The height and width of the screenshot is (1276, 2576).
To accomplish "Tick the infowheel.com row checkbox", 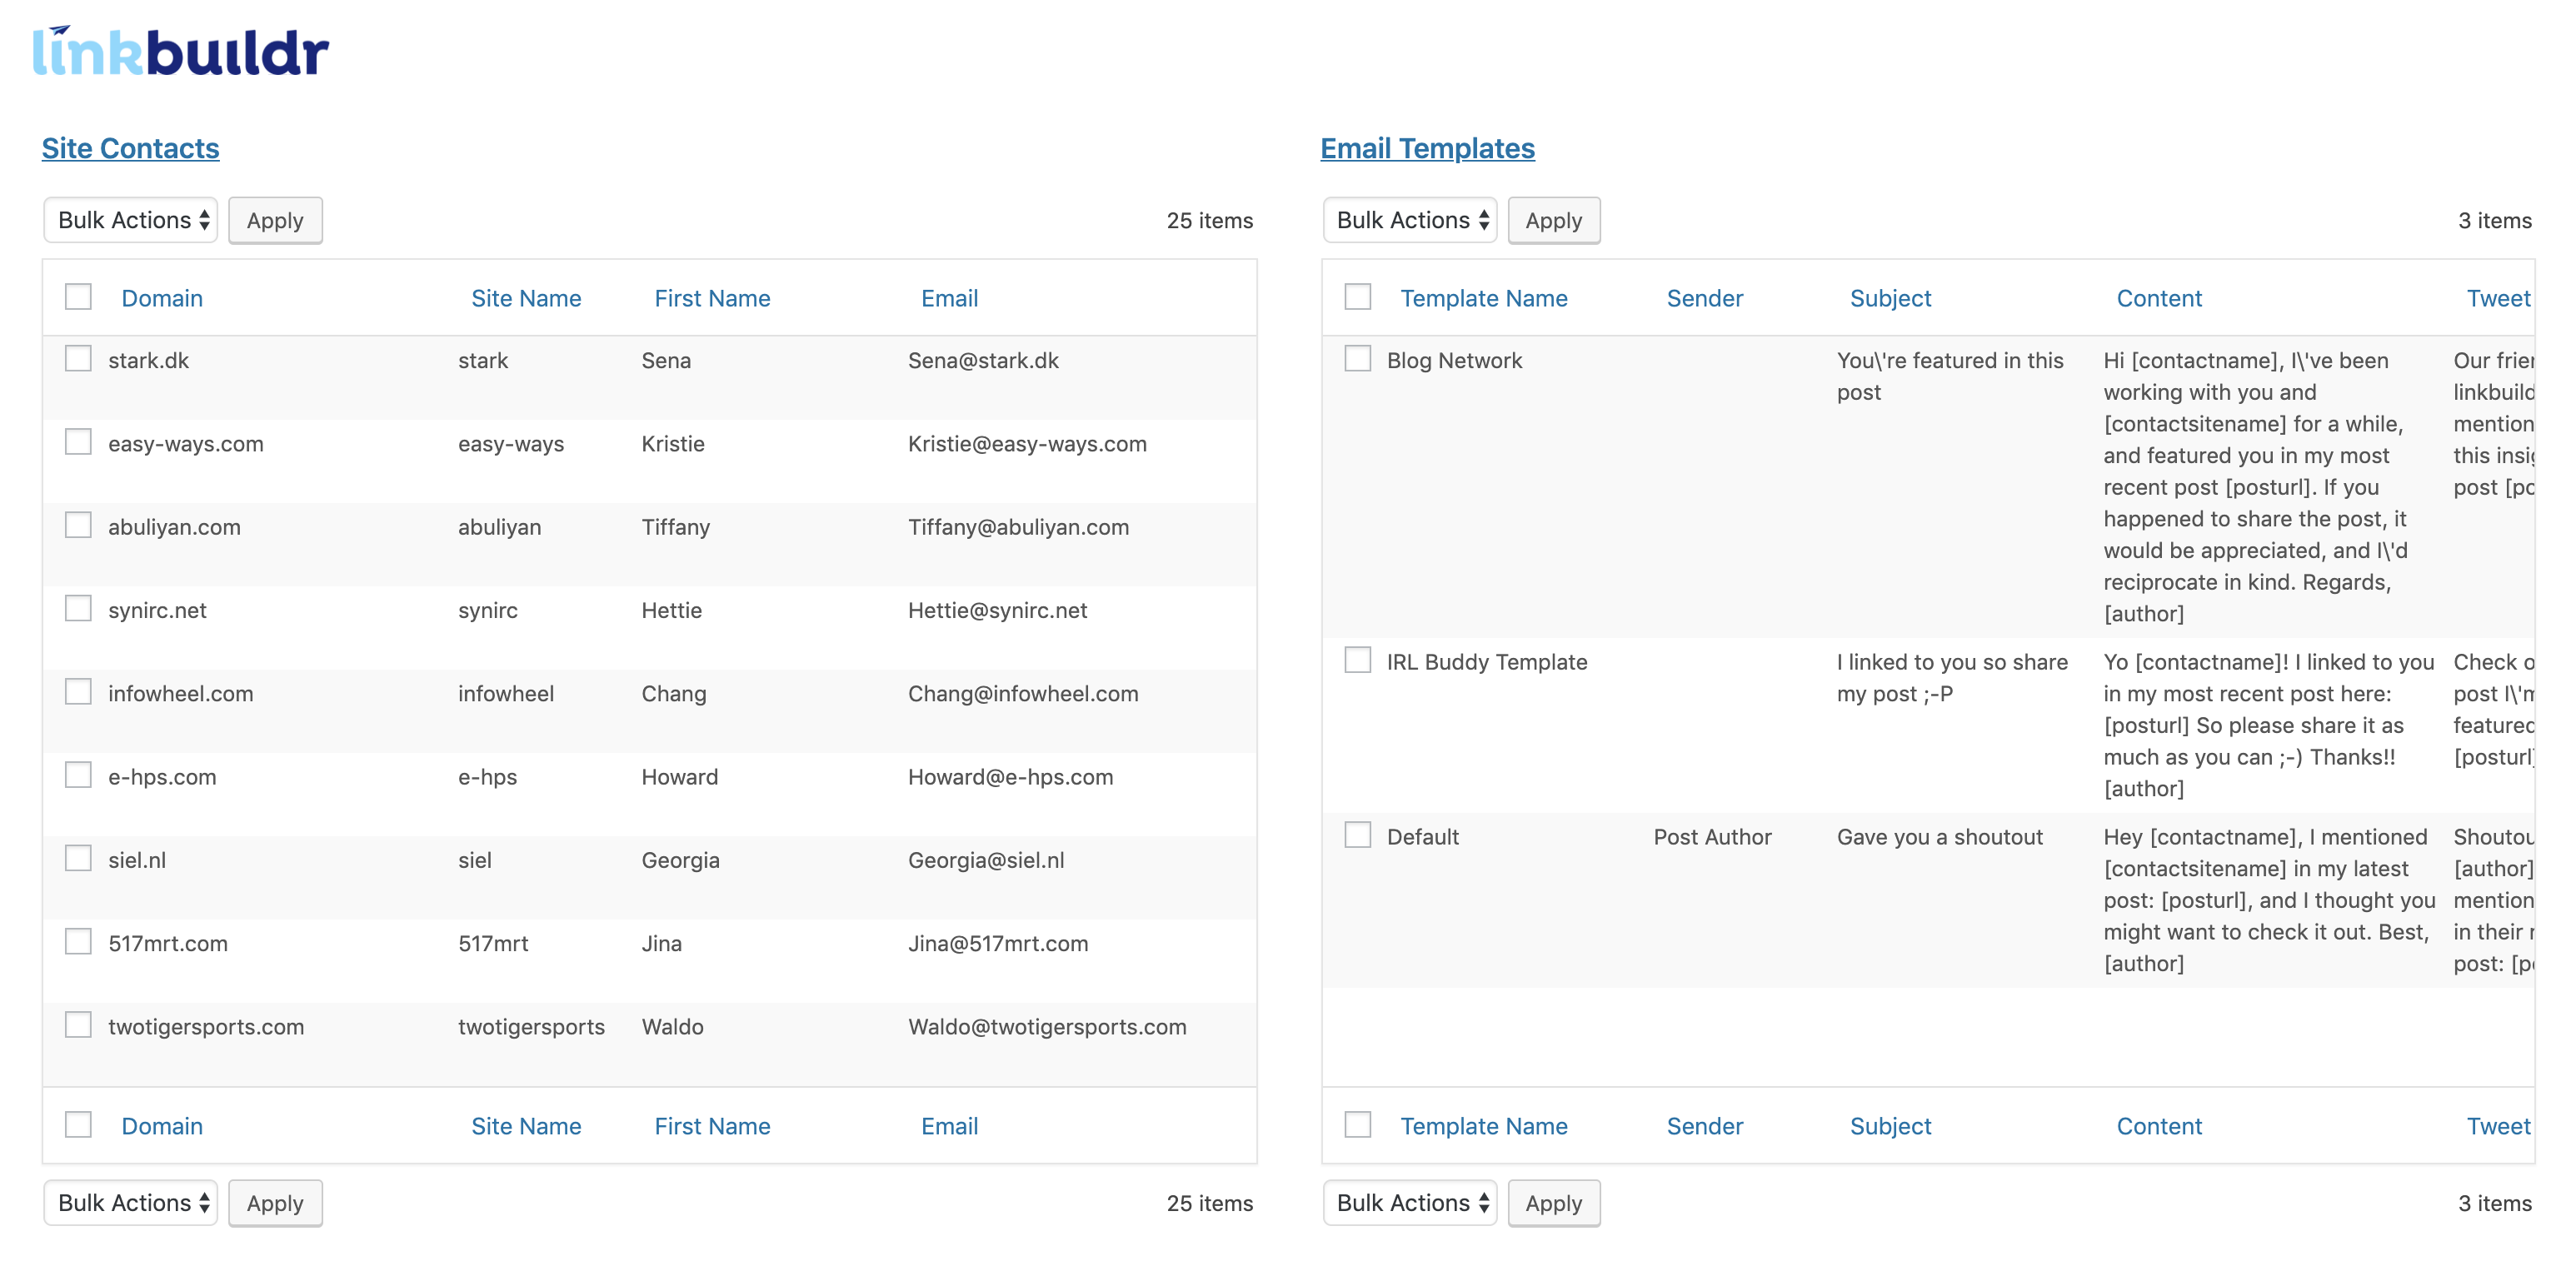I will (78, 692).
